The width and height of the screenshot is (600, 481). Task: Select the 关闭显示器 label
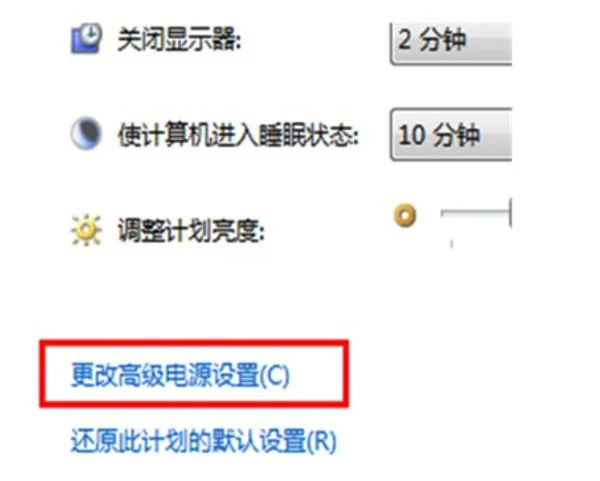click(x=179, y=39)
